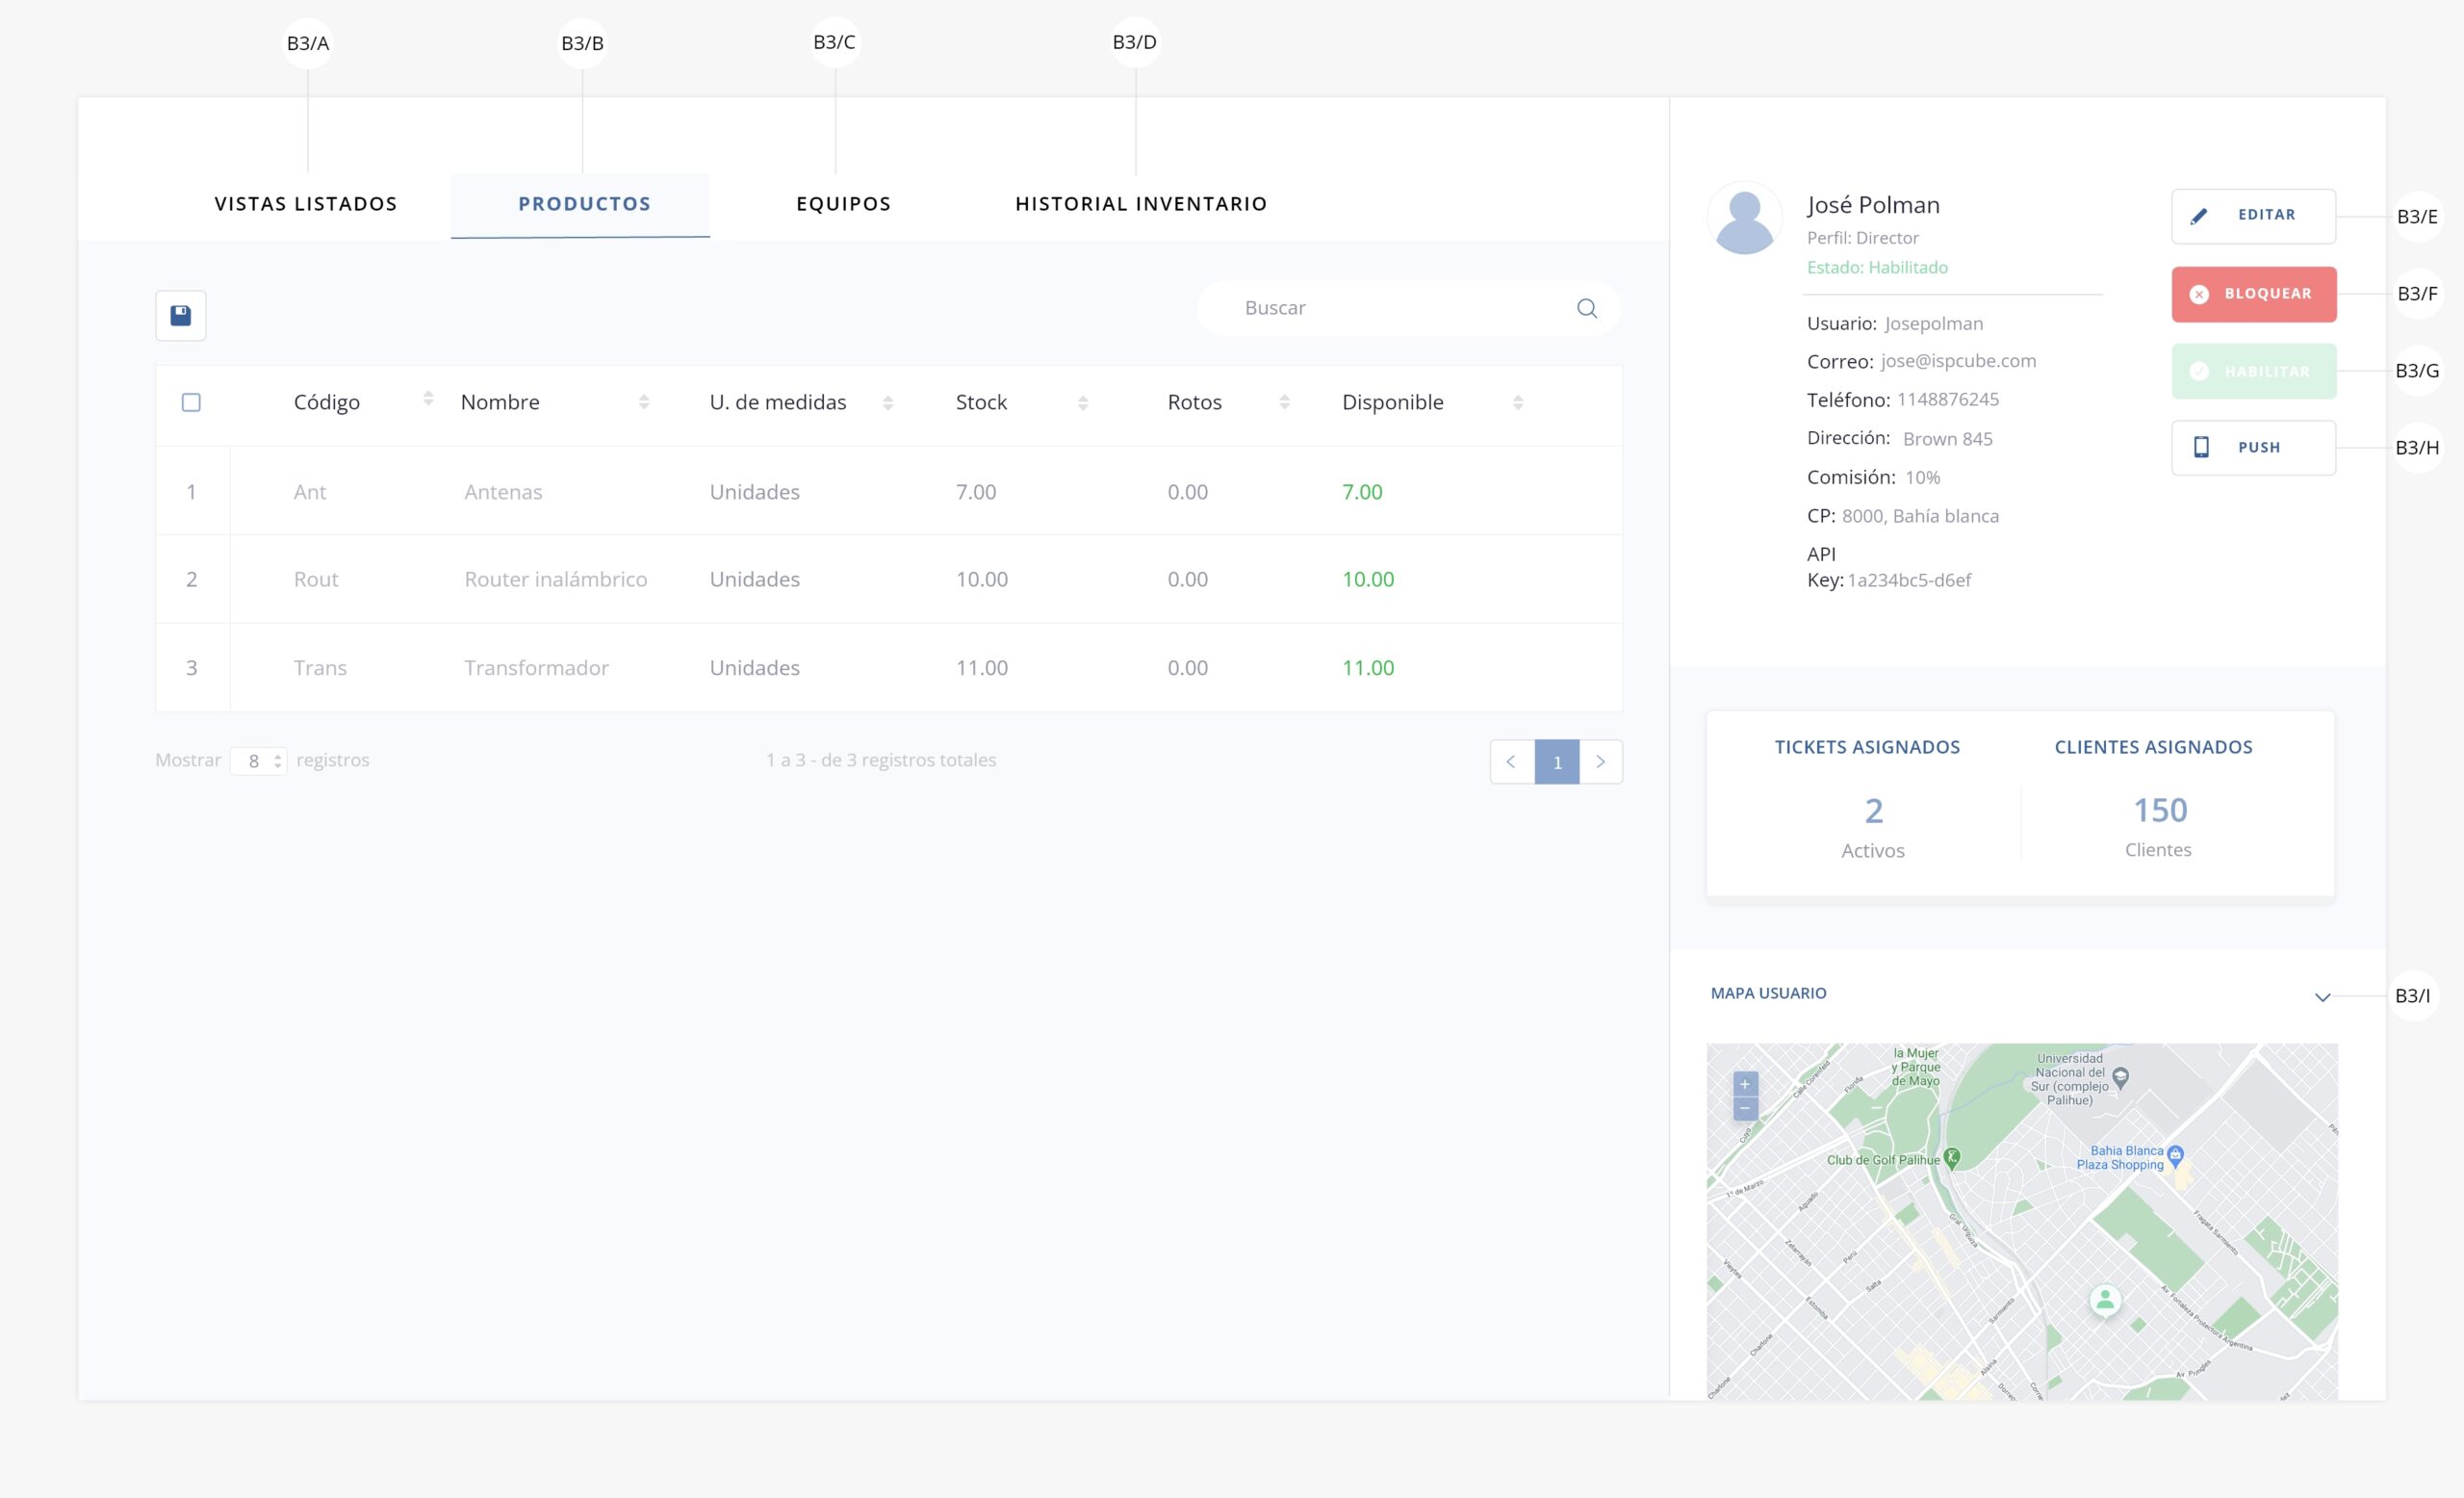Click the save floppy disk icon
Screen dimensions: 2464x1498
pyautogui.click(x=181, y=316)
